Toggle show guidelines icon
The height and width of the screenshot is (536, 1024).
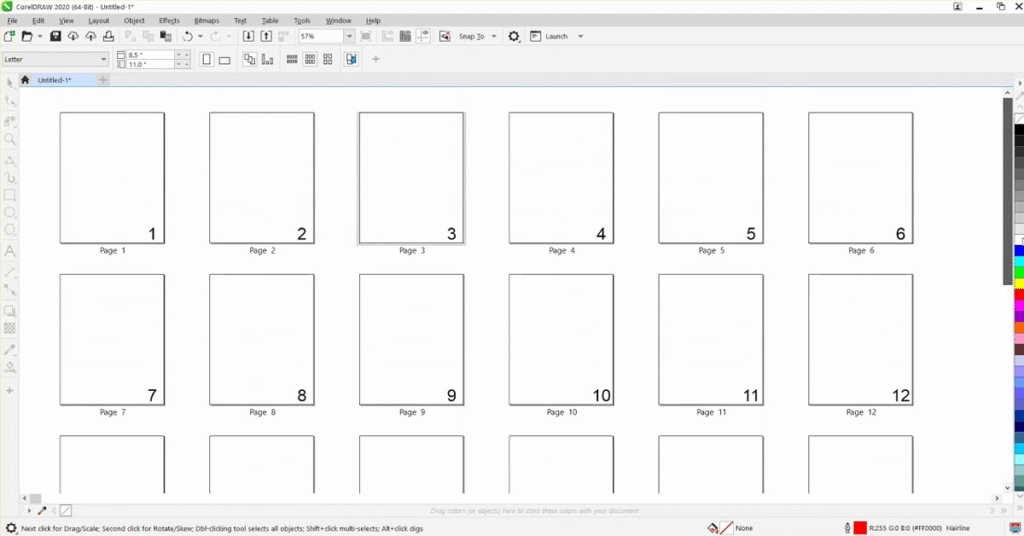(x=423, y=37)
